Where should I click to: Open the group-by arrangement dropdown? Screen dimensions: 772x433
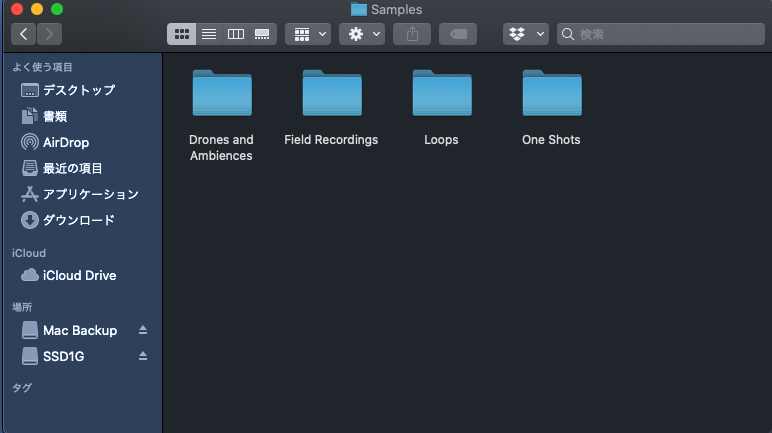(308, 34)
